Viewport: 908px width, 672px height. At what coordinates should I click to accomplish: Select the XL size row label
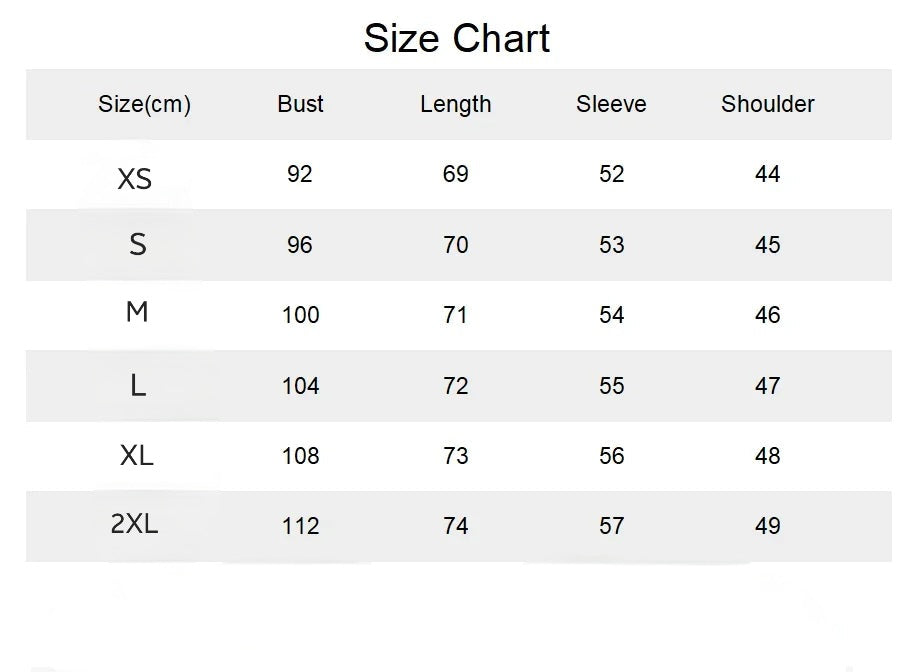pyautogui.click(x=136, y=456)
